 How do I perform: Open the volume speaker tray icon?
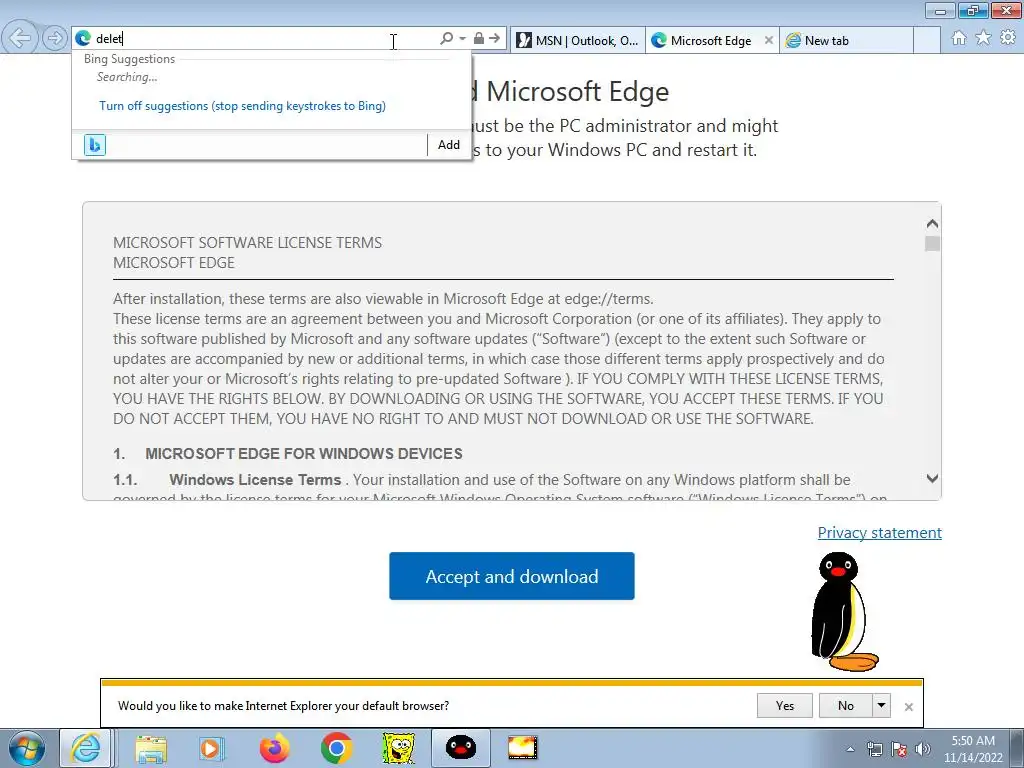923,749
